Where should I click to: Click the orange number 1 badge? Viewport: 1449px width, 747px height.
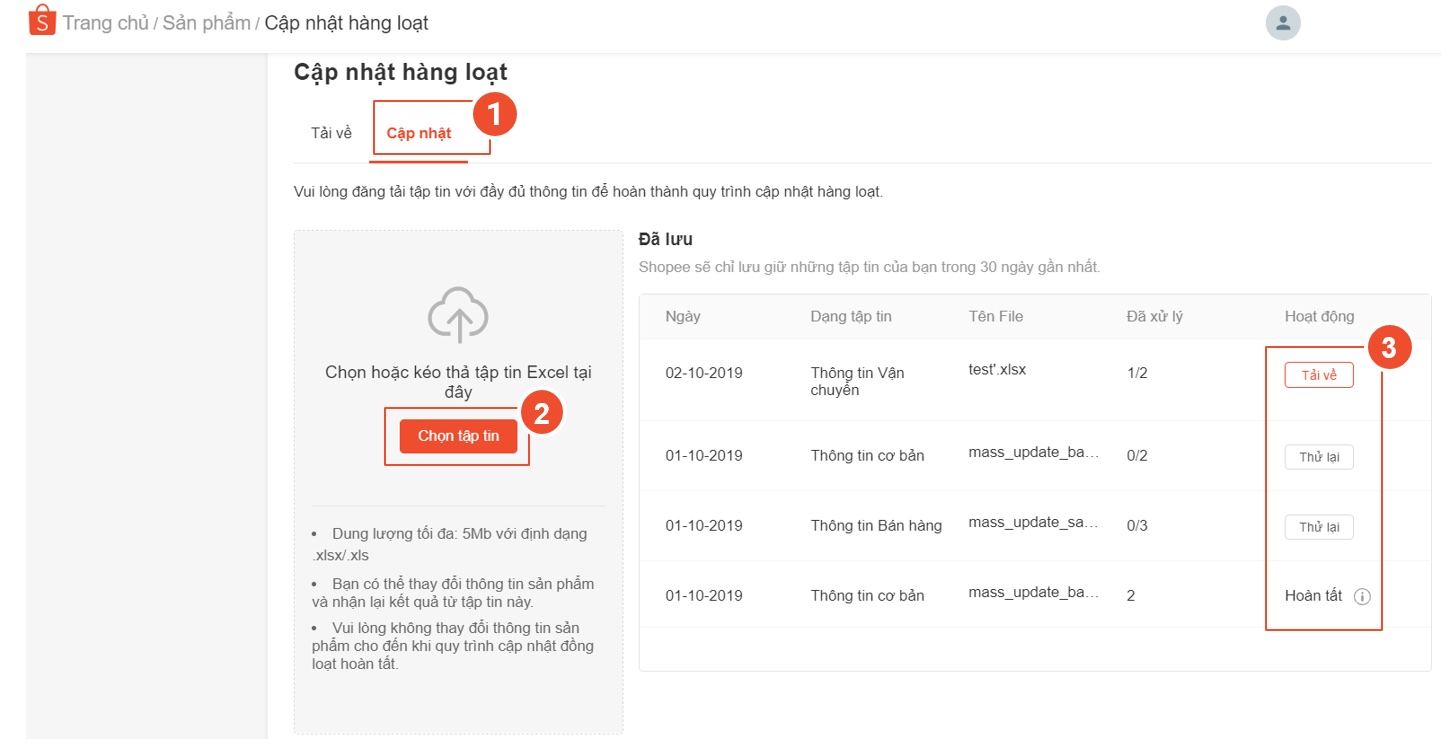[494, 115]
